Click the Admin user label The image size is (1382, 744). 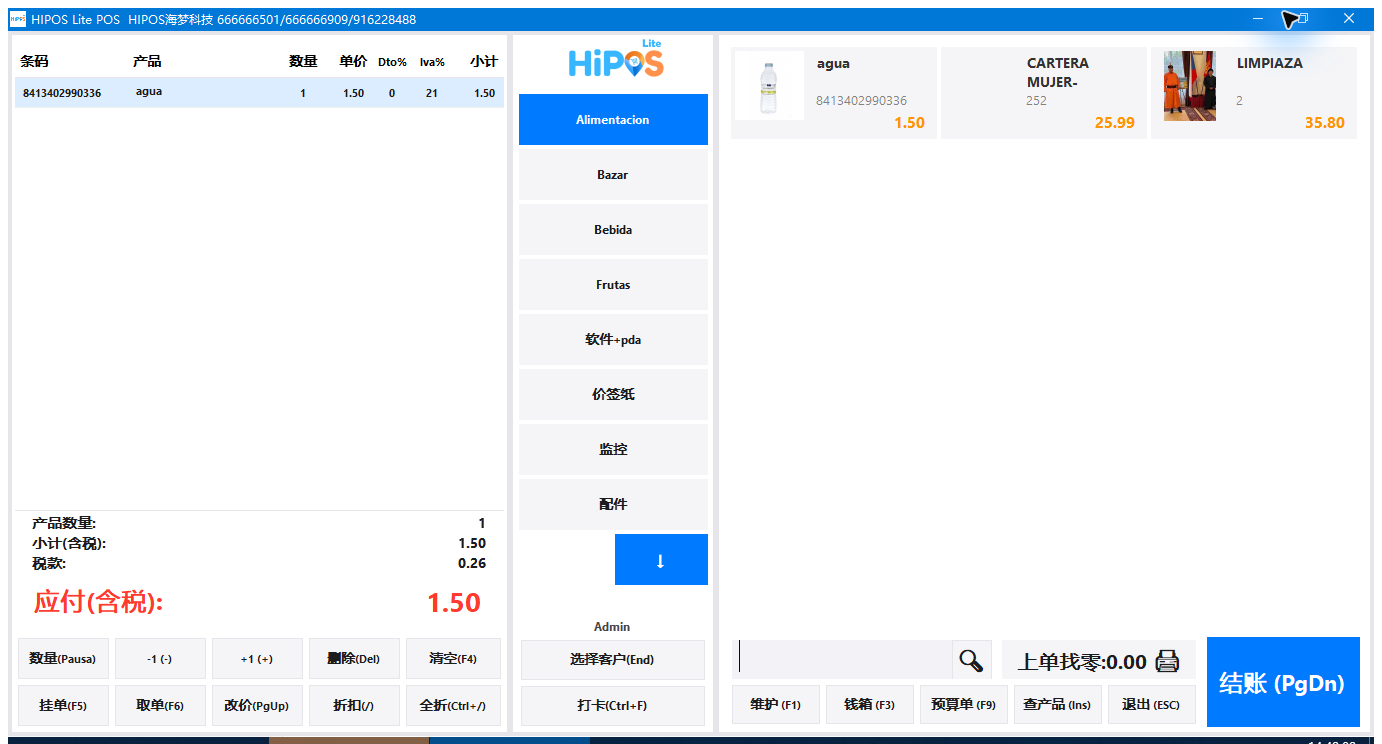(x=612, y=627)
